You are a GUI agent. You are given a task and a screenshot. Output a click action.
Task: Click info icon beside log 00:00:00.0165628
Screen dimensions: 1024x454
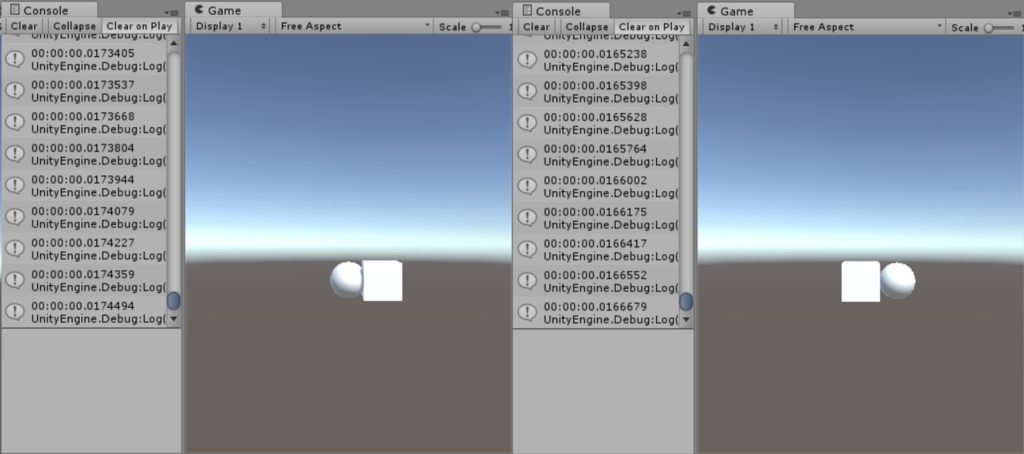[x=527, y=123]
